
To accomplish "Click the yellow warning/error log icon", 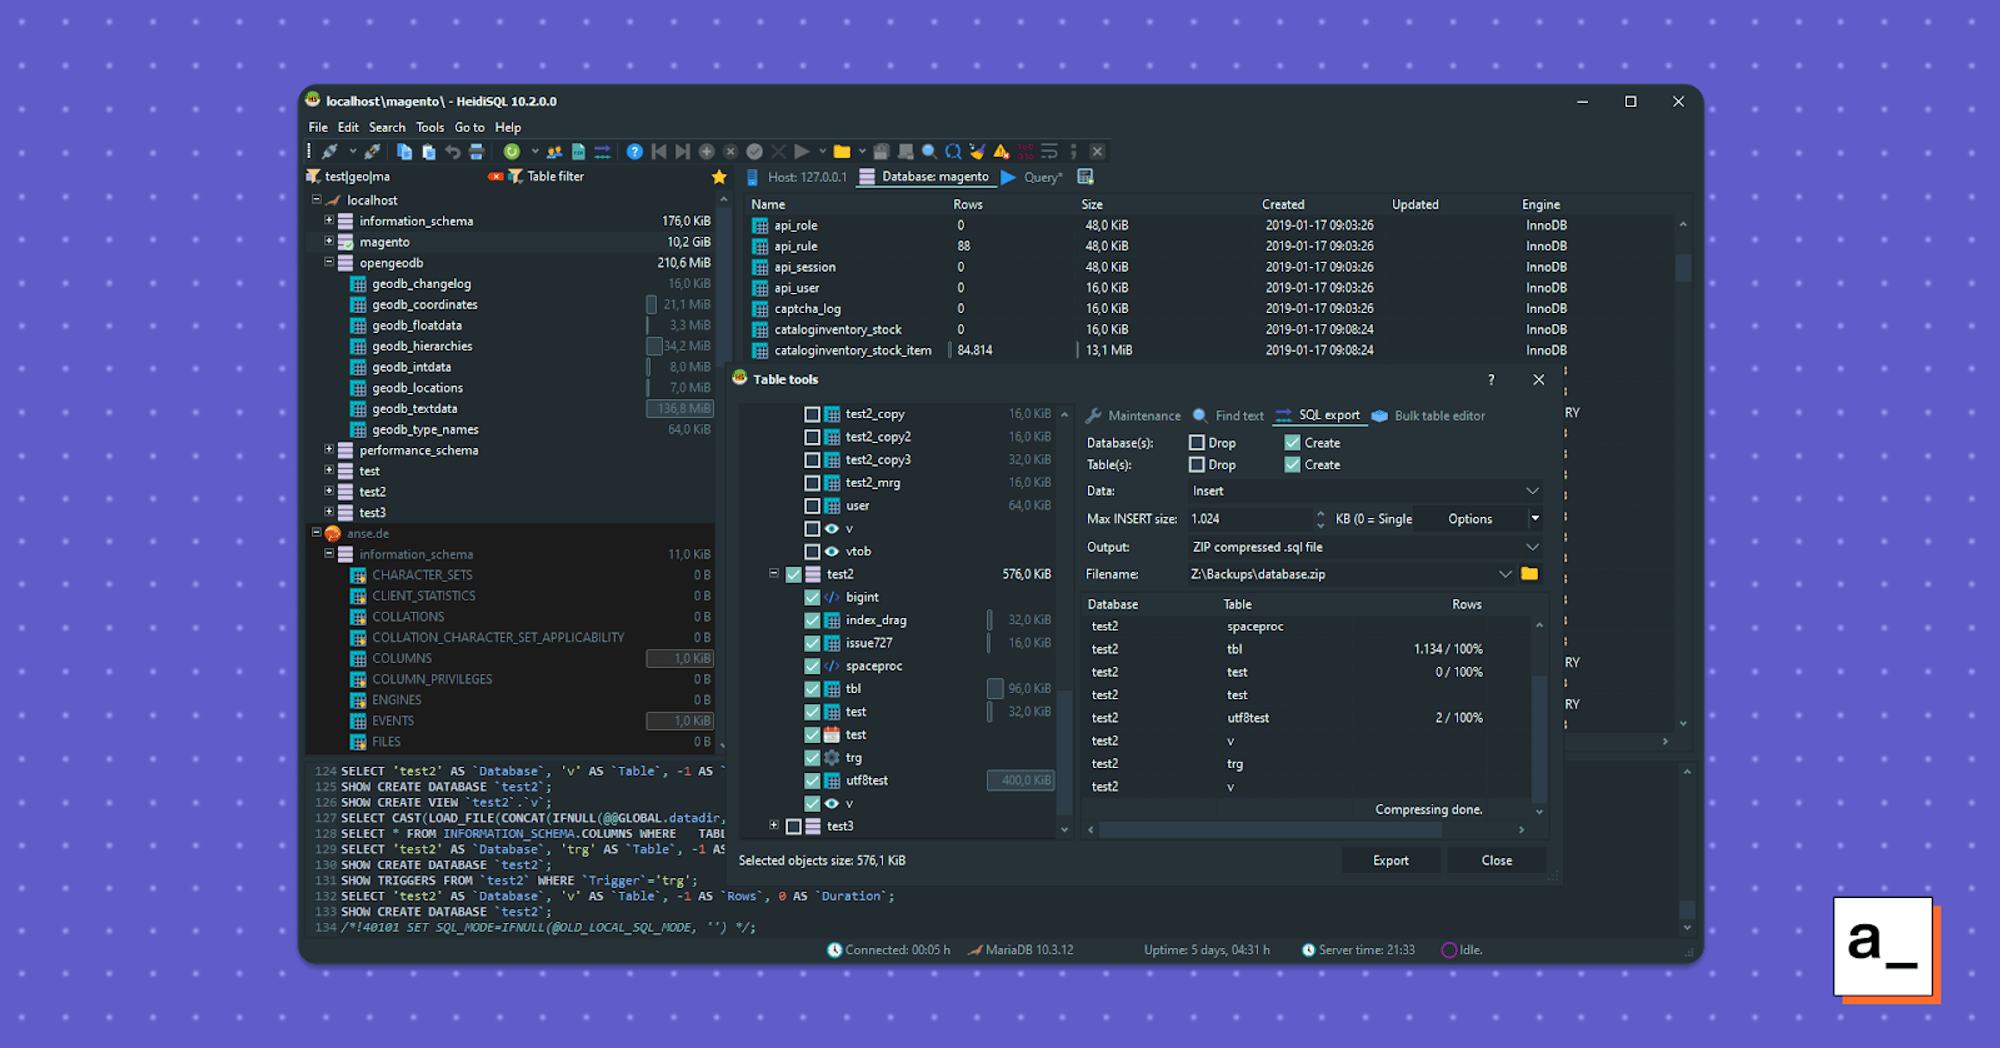I will click(x=1001, y=151).
